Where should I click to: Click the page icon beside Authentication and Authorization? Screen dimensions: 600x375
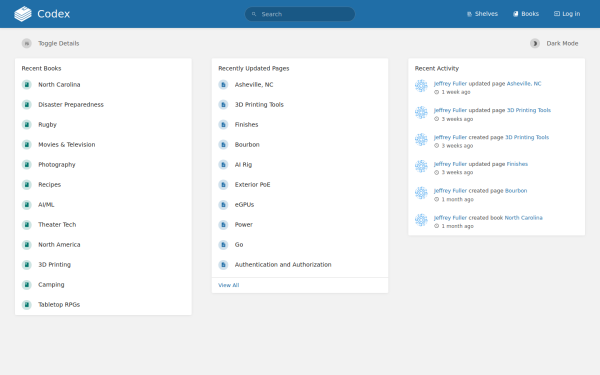(223, 265)
